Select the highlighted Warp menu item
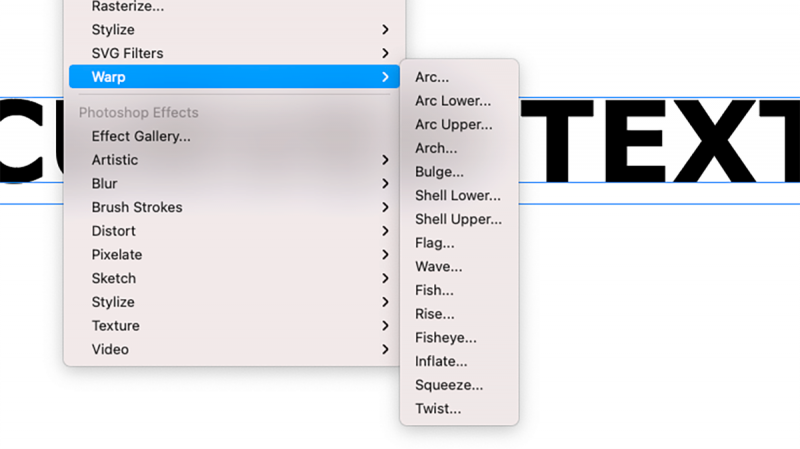The width and height of the screenshot is (800, 449). [x=234, y=77]
